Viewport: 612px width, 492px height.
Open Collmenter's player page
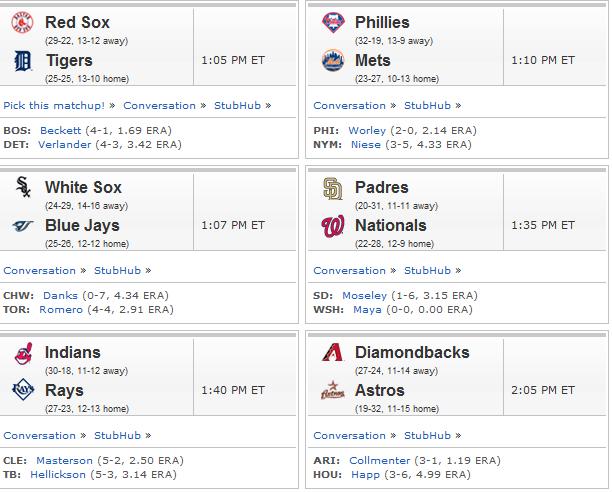pos(379,460)
